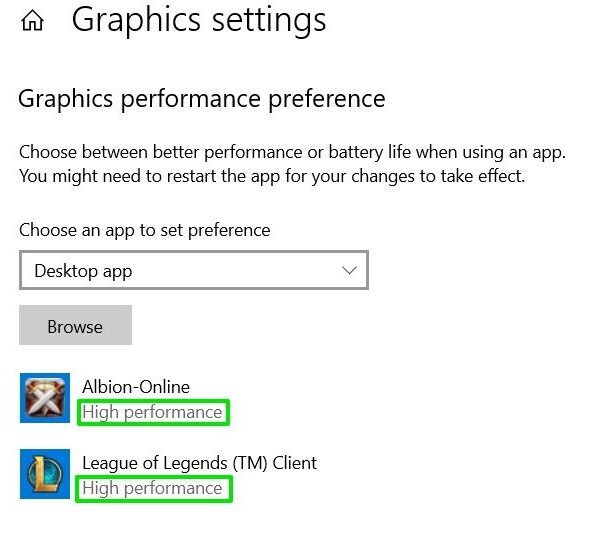Expand the dropdown using its chevron arrow
The image size is (611, 542).
349,270
